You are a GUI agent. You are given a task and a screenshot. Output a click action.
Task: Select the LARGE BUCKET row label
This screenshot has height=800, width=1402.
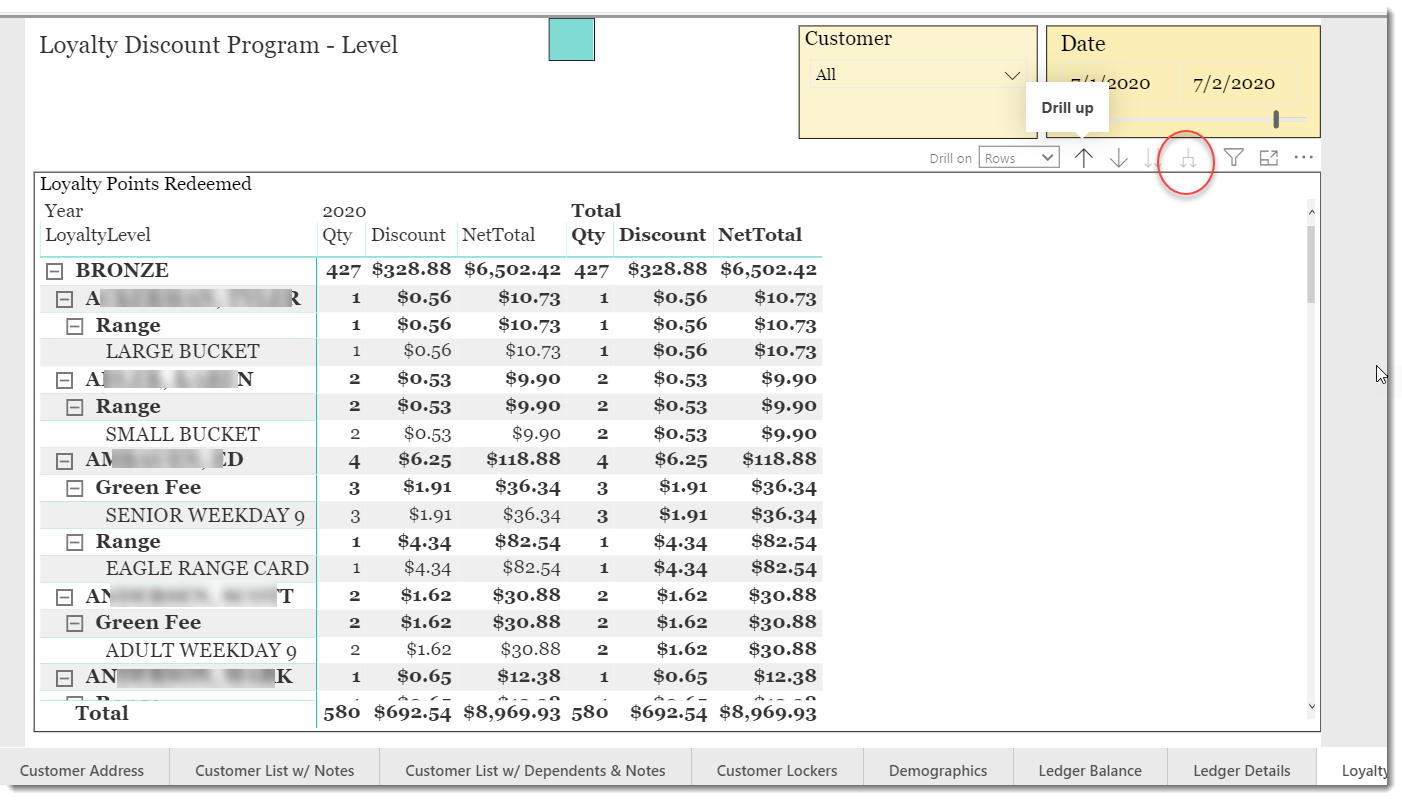click(x=182, y=352)
